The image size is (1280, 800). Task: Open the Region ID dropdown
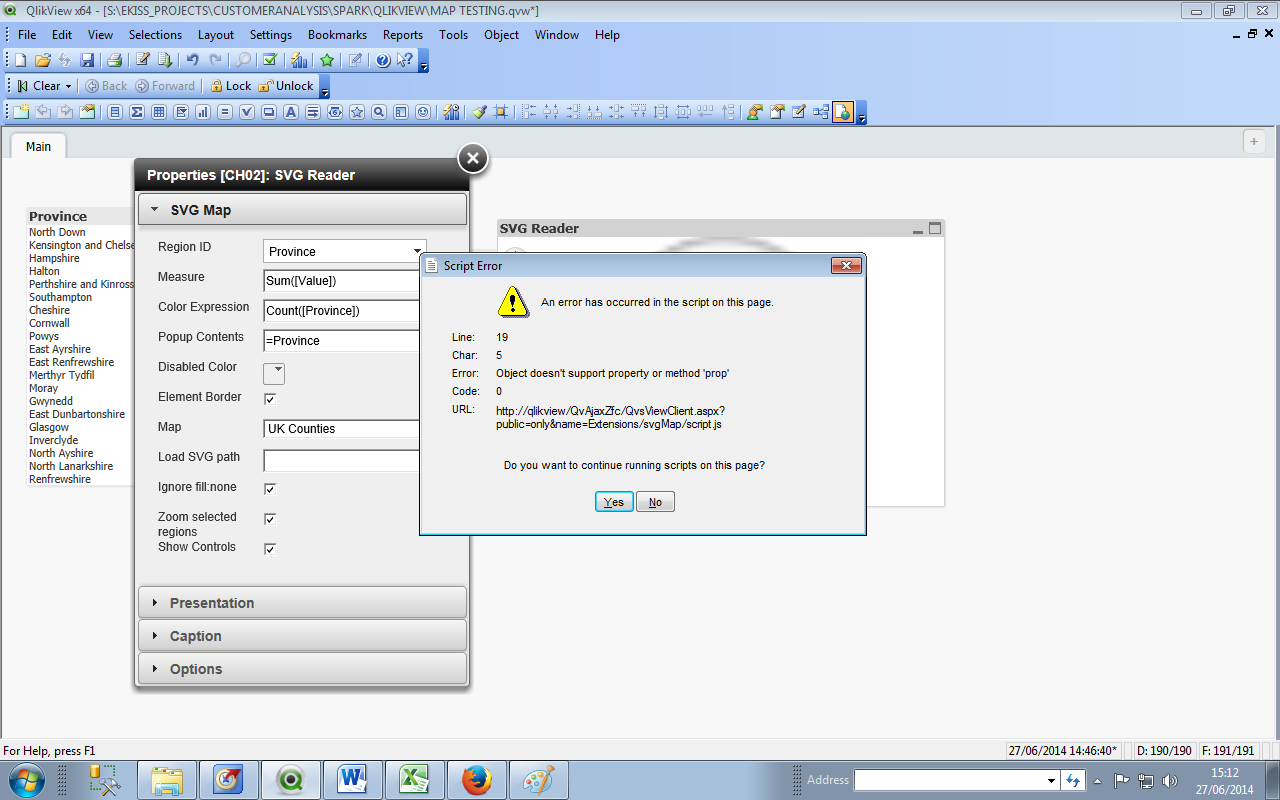345,251
